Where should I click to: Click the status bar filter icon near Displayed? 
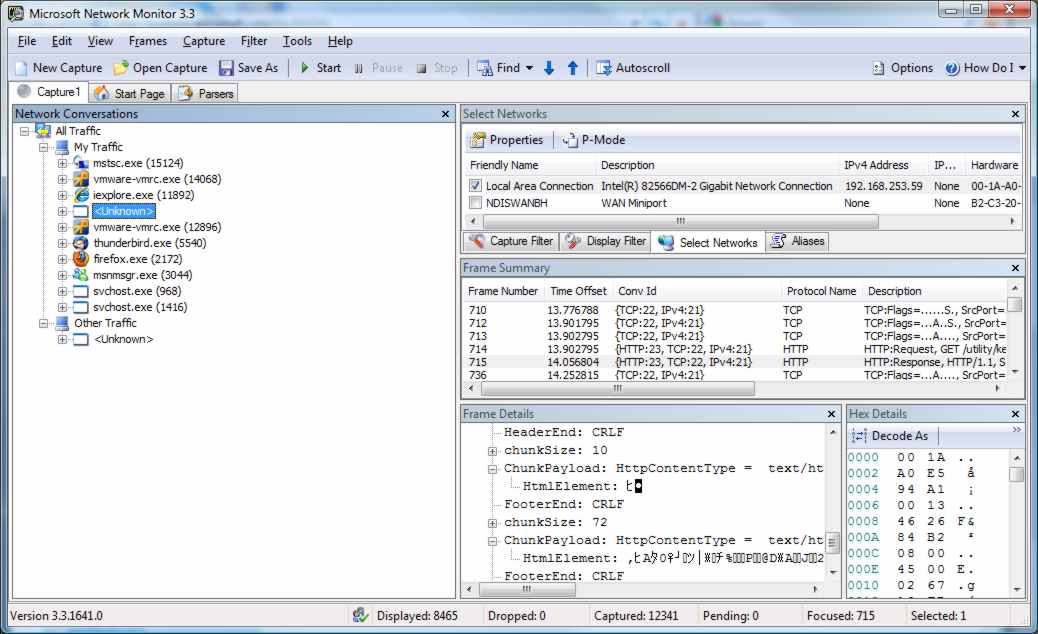click(x=360, y=615)
